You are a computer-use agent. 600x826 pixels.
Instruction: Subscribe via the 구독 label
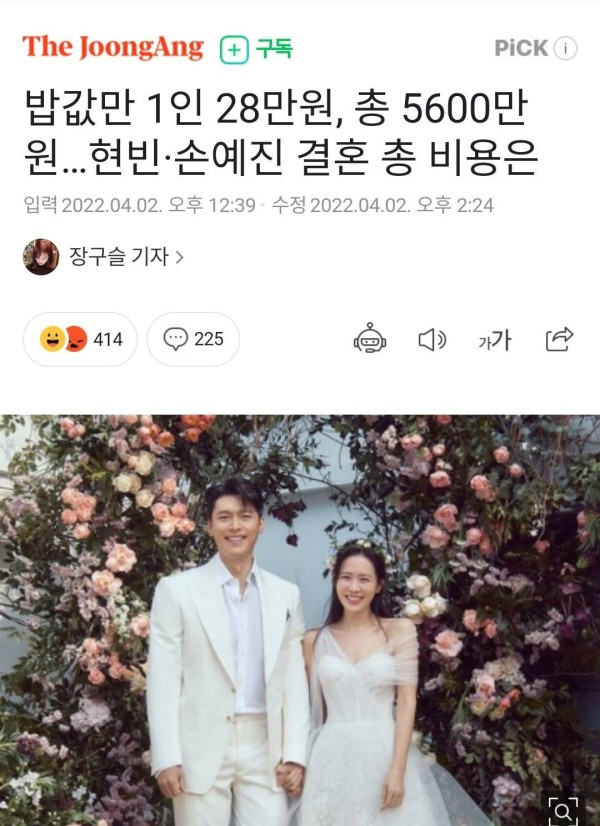[274, 48]
